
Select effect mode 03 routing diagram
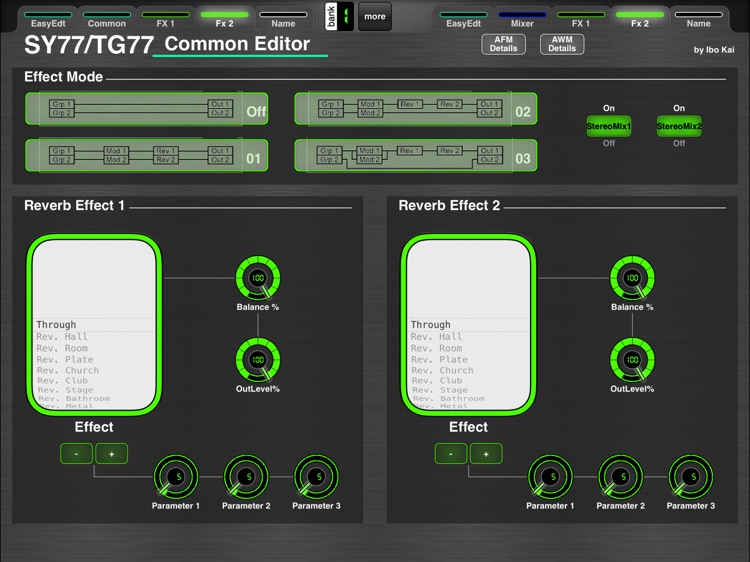(416, 155)
